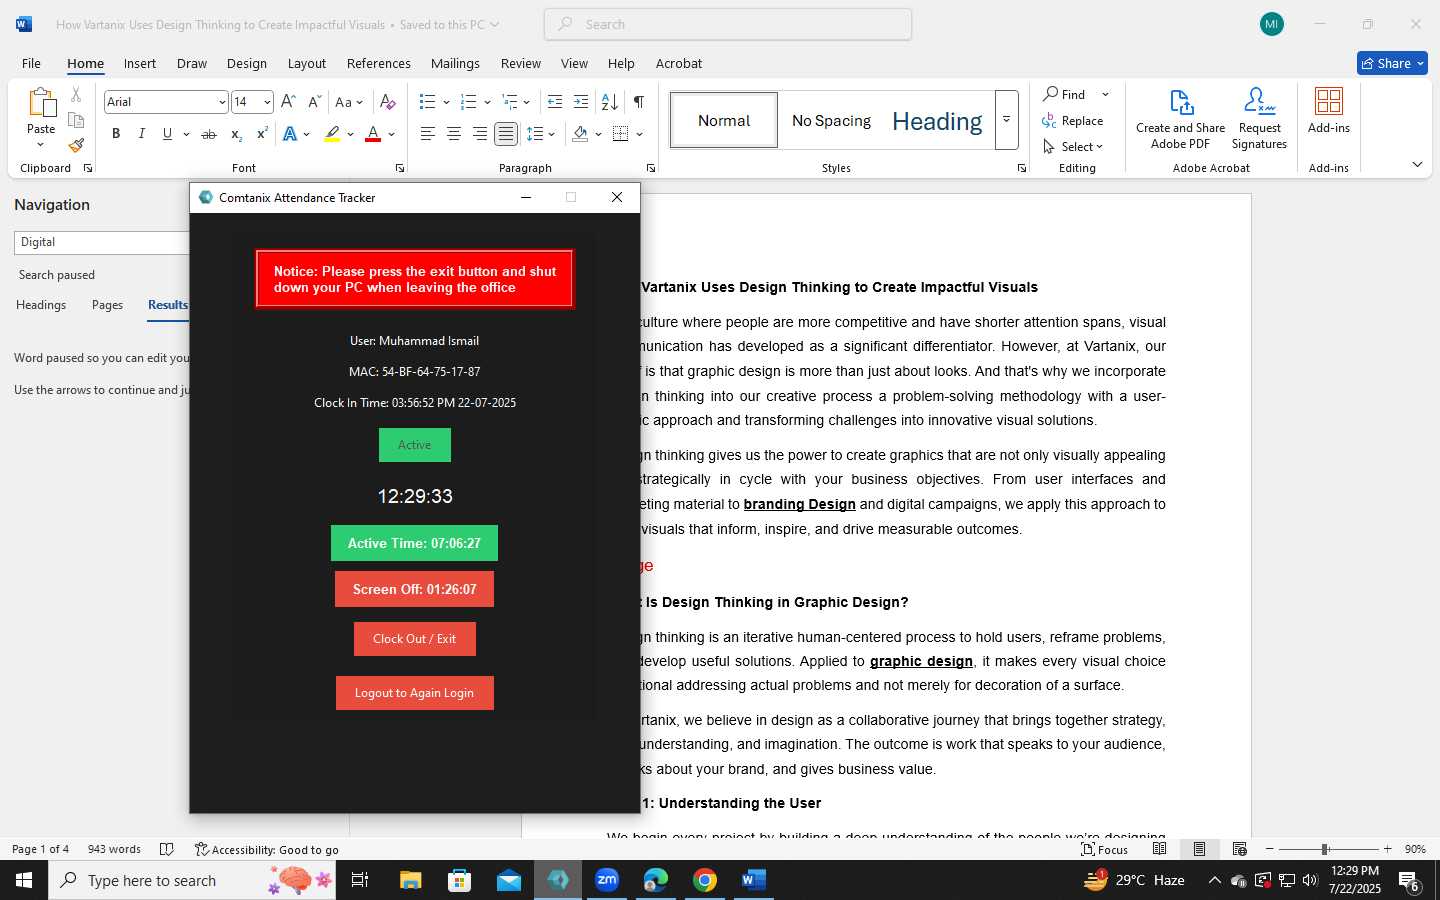Apply the yellow text highlight color

[332, 134]
